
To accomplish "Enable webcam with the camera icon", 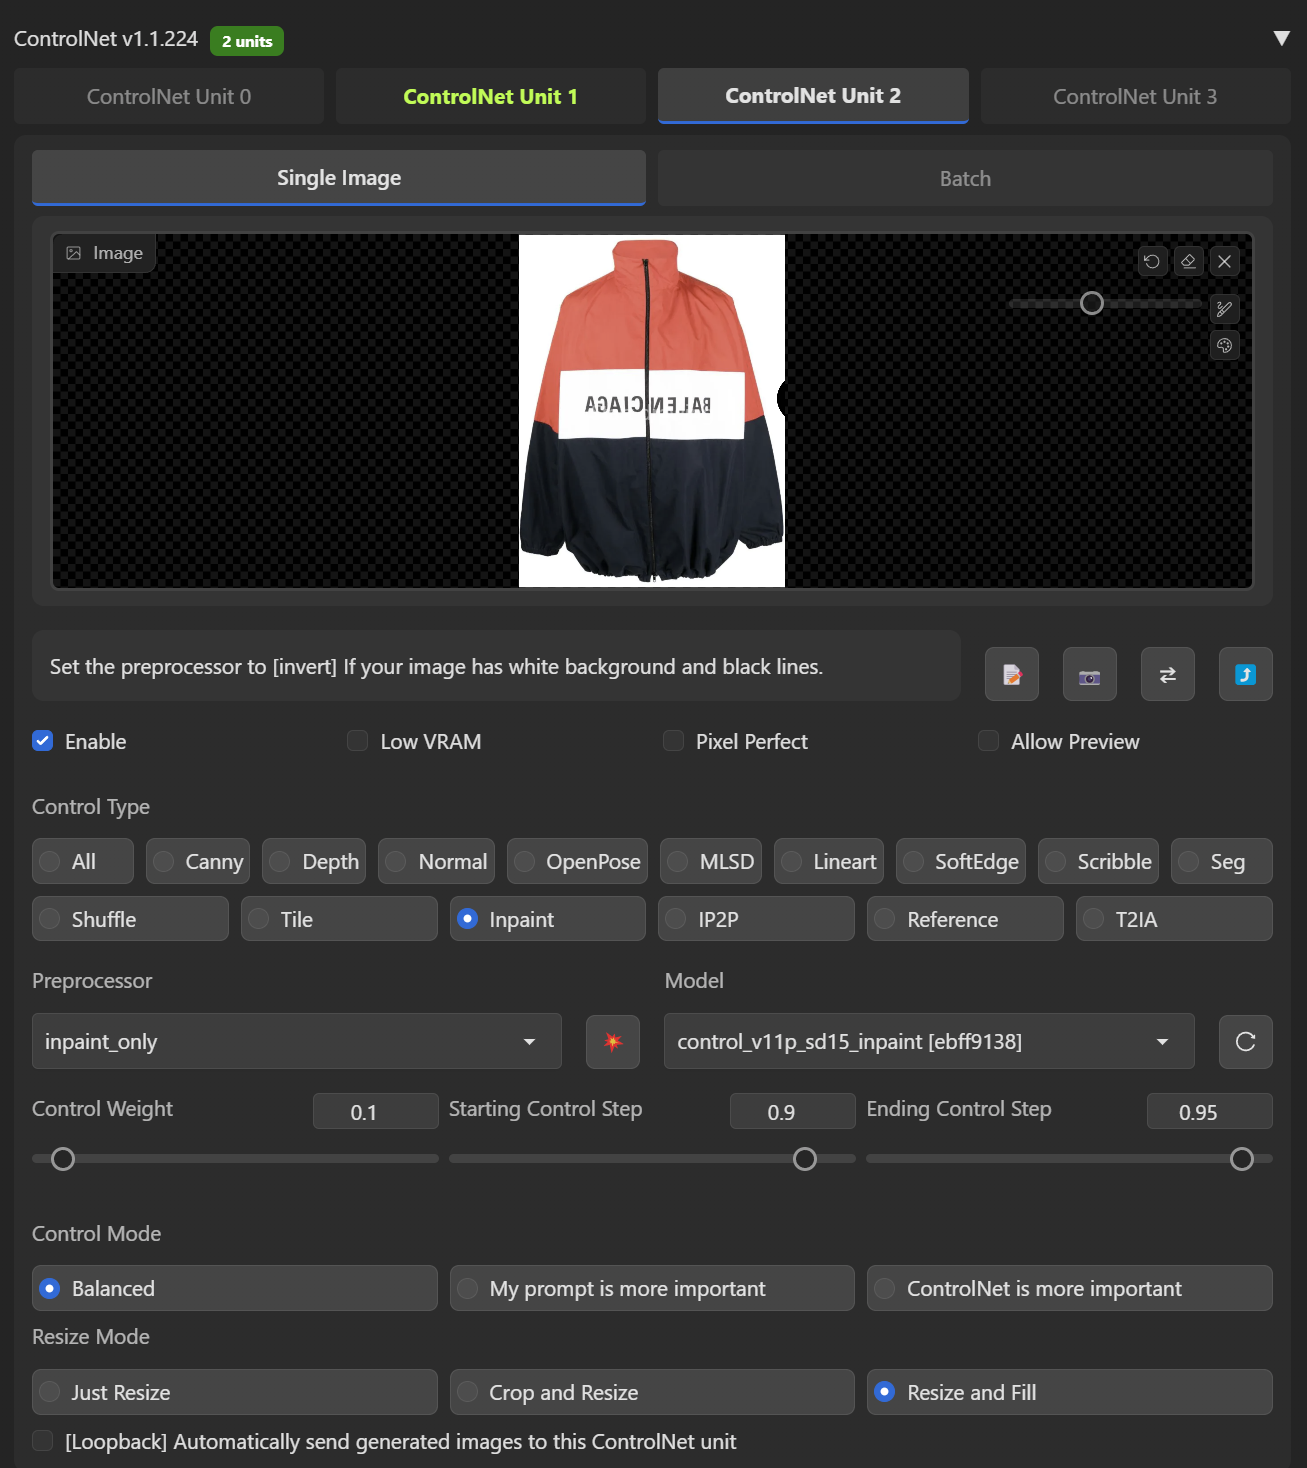I will (x=1090, y=675).
